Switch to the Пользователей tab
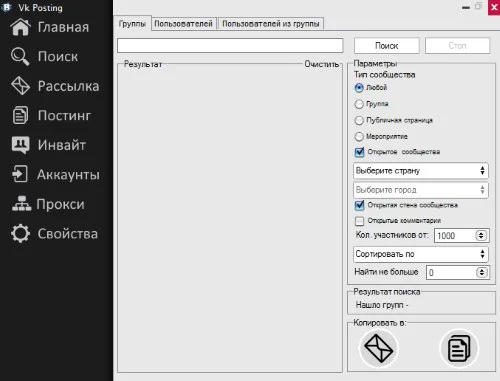This screenshot has height=381, width=500. (183, 24)
